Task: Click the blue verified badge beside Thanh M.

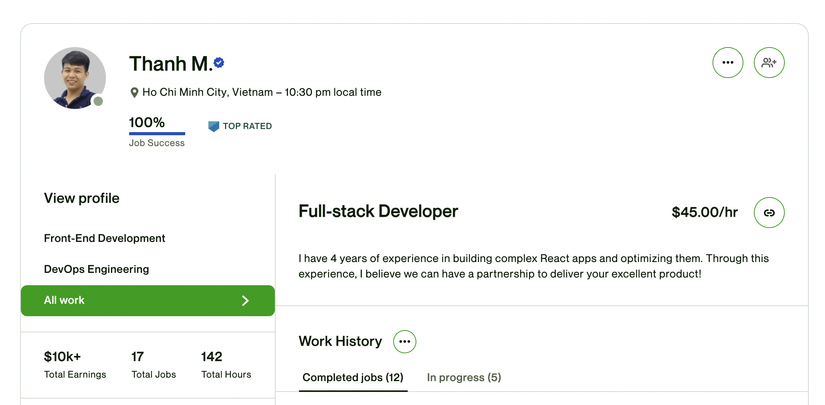Action: click(219, 63)
